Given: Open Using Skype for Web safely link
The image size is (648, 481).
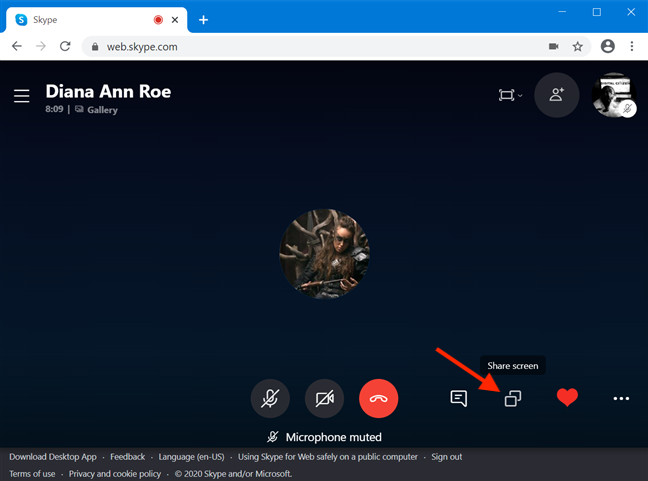Looking at the screenshot, I should coord(328,457).
